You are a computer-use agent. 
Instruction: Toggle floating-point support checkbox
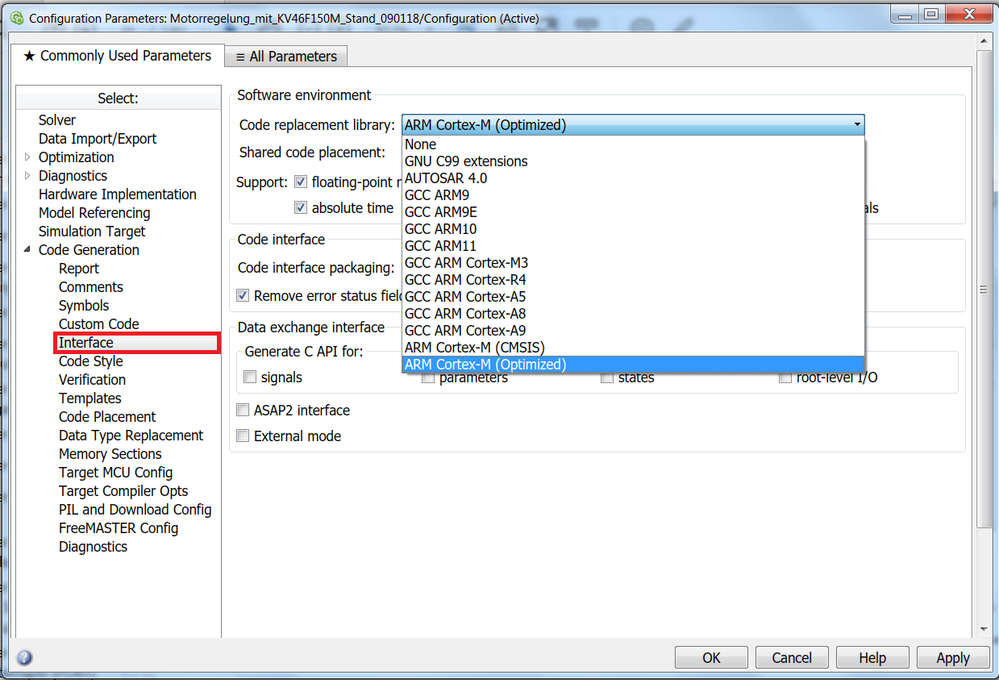pyautogui.click(x=300, y=182)
